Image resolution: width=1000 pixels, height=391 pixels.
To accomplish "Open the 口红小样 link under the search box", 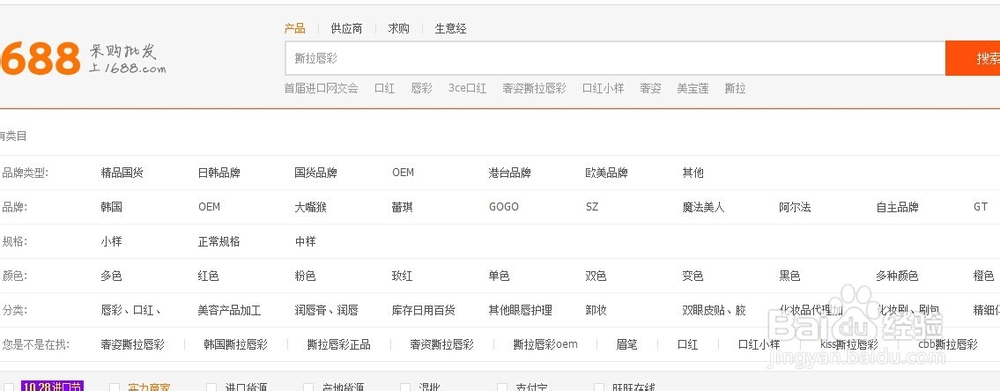I will click(x=603, y=89).
